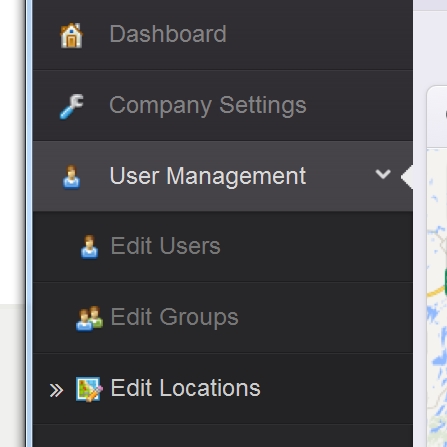Click the double-arrow marker beside Edit Locations
This screenshot has width=447, height=447.
(x=56, y=390)
